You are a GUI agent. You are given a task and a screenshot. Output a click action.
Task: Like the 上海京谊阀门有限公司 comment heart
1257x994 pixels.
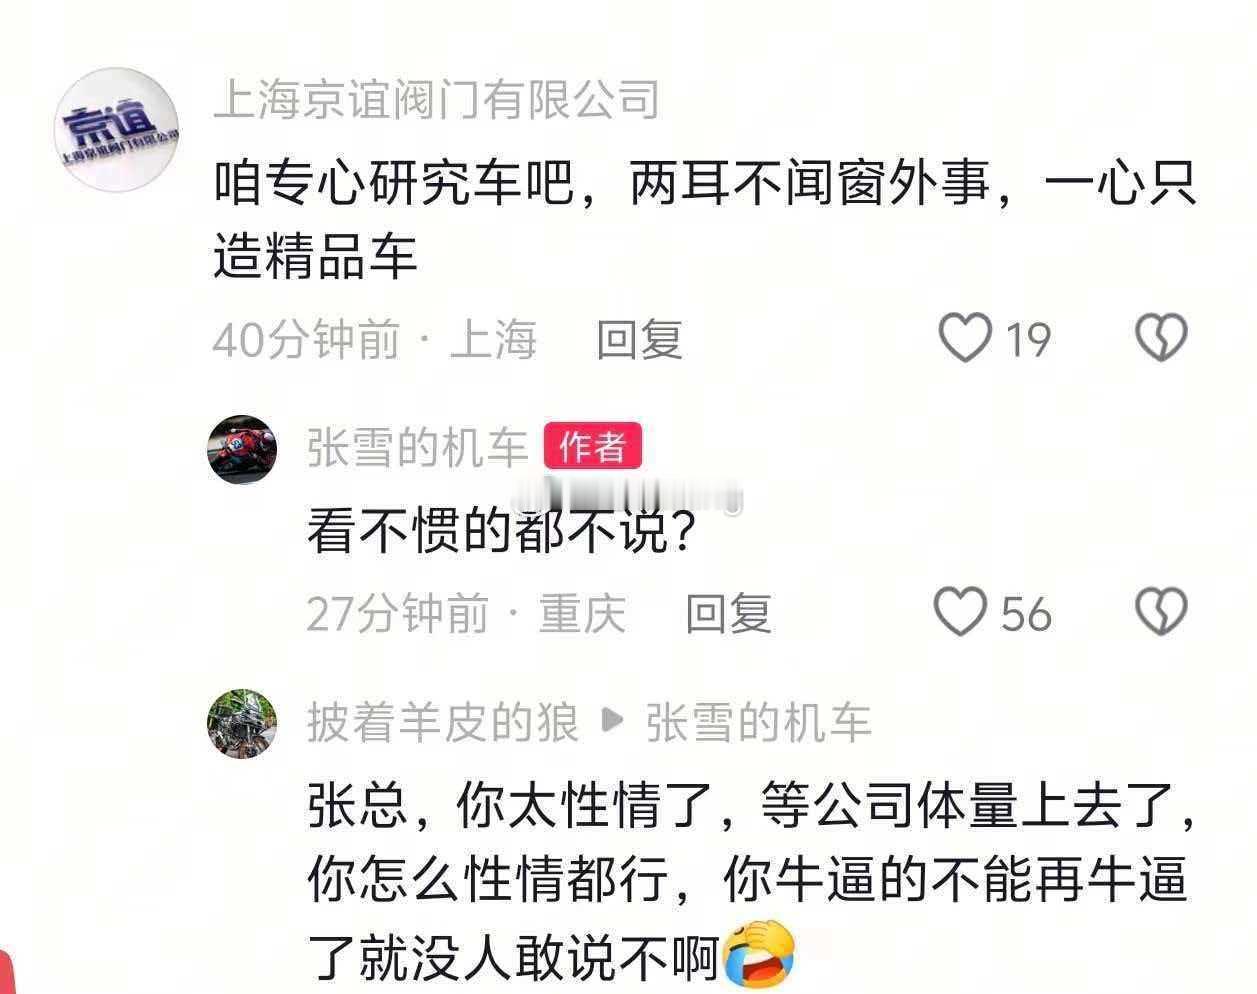pyautogui.click(x=965, y=338)
